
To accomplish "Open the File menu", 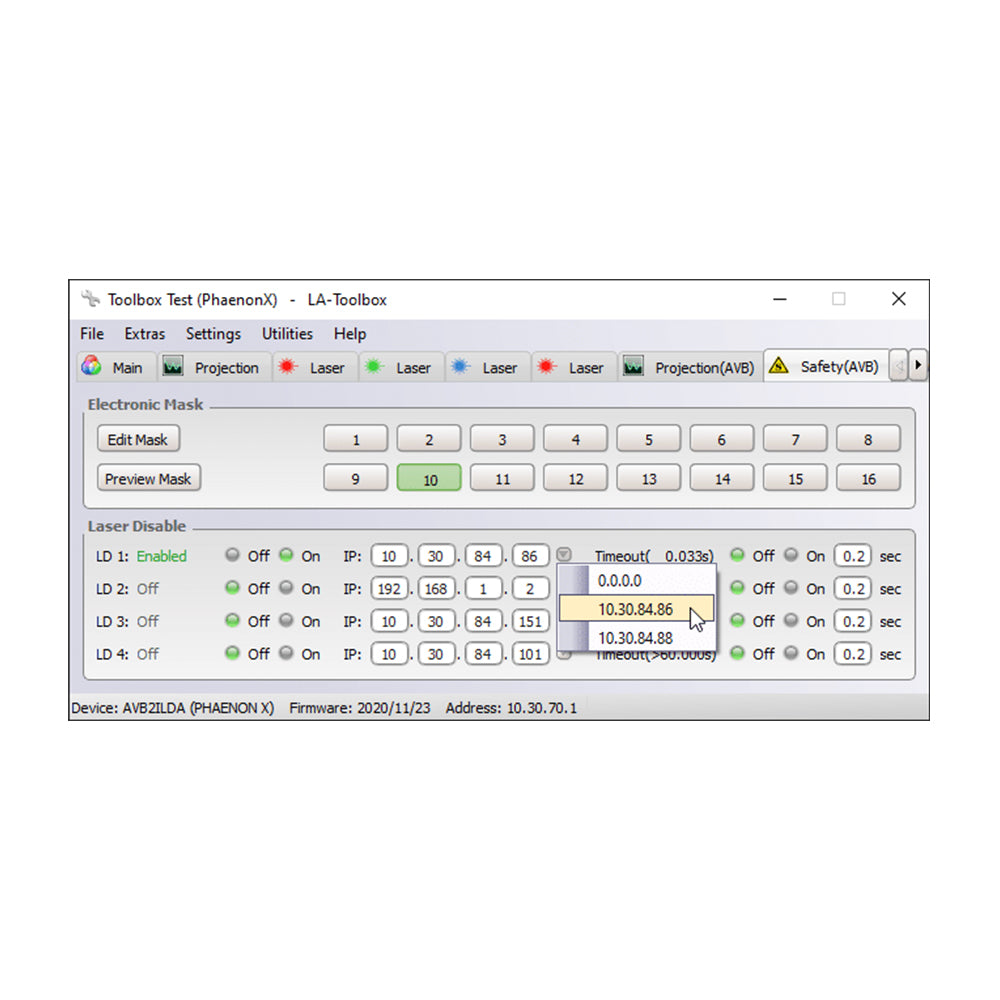I will tap(92, 334).
